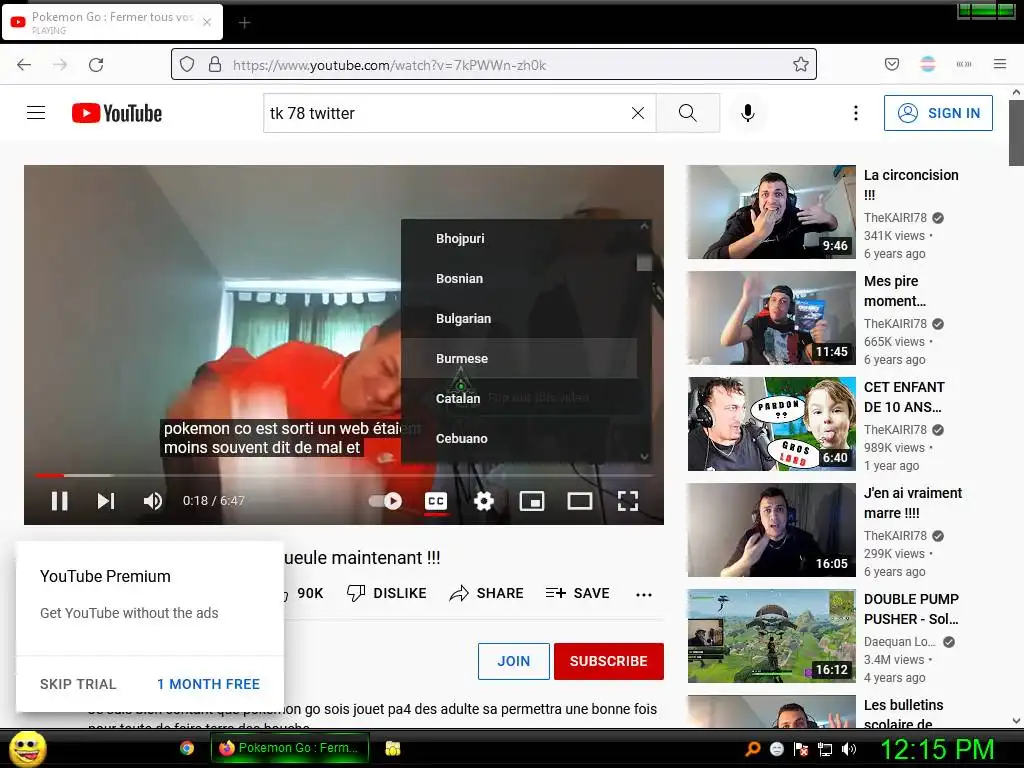Open taskbar search magnifier icon
Screen dimensions: 1024x768
point(753,749)
